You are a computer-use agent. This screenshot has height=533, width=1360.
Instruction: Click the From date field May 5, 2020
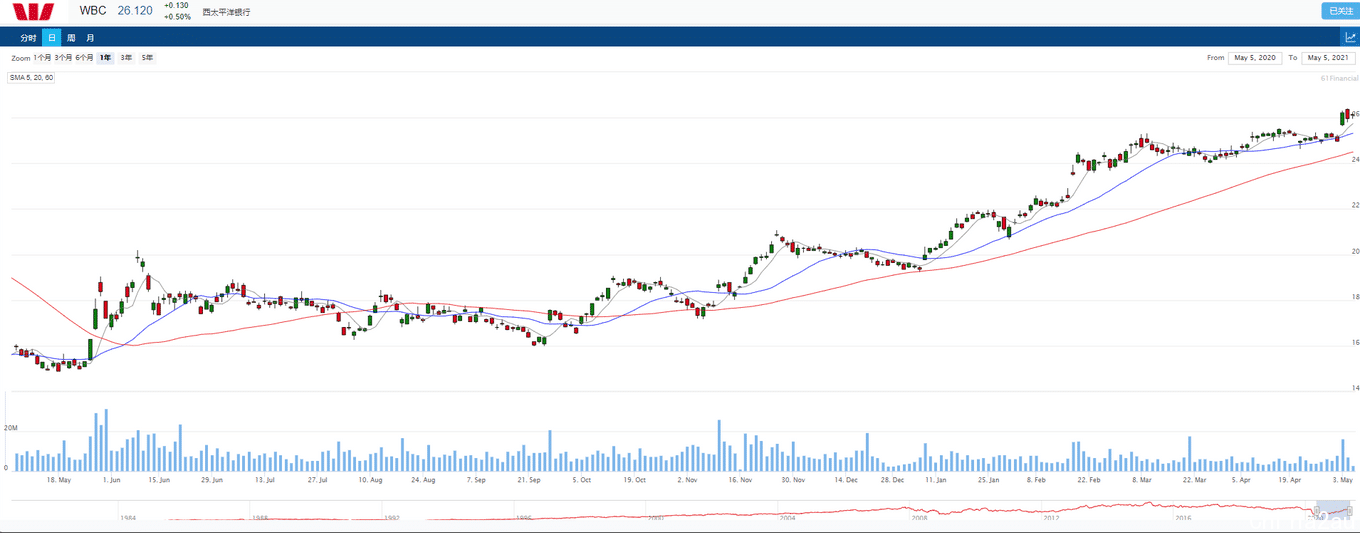1255,58
